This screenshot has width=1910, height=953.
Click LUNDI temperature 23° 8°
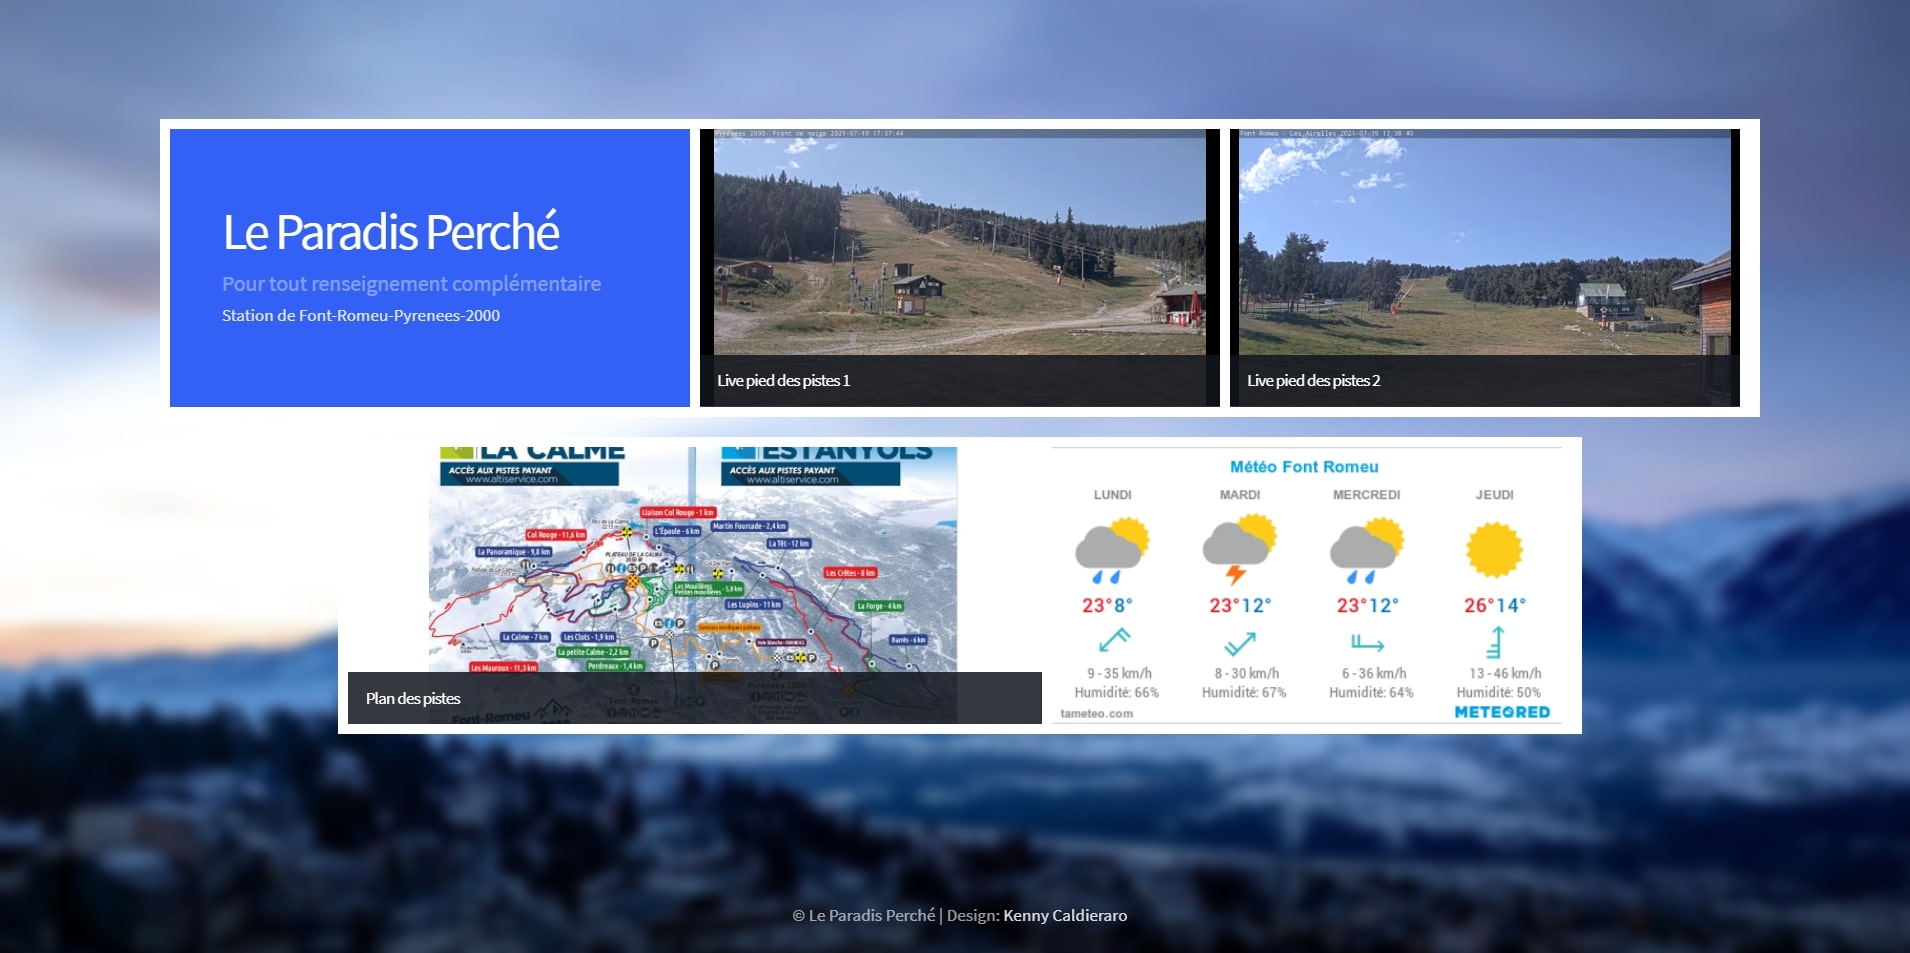pyautogui.click(x=1107, y=605)
